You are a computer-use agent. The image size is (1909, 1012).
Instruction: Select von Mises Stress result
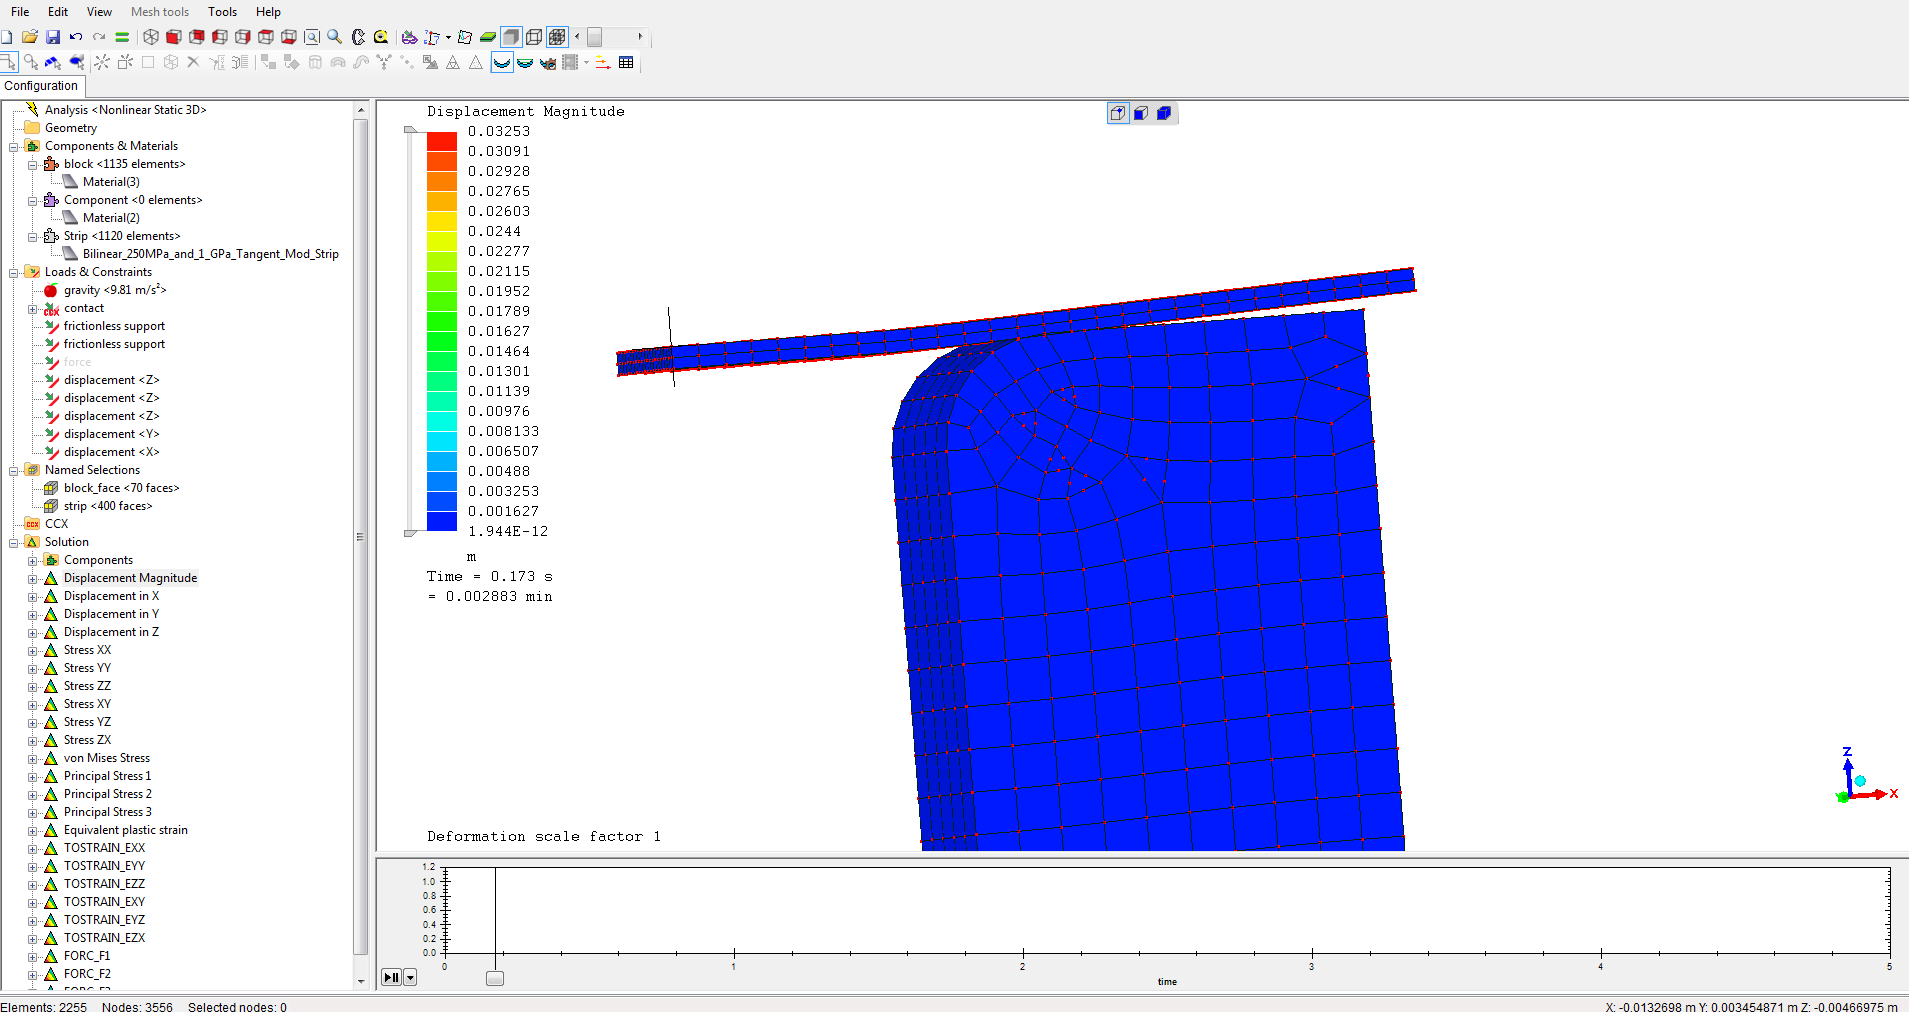click(x=107, y=758)
